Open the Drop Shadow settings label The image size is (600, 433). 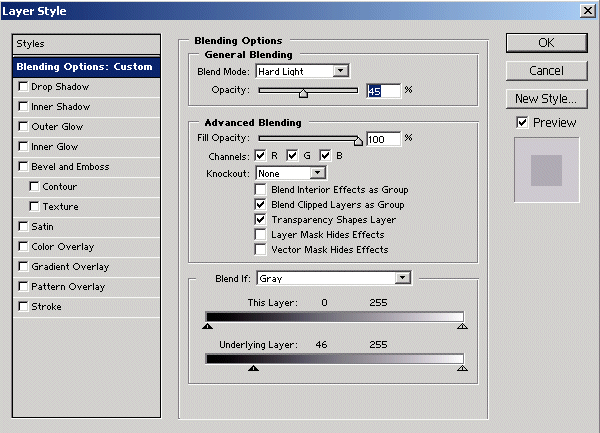[60, 87]
